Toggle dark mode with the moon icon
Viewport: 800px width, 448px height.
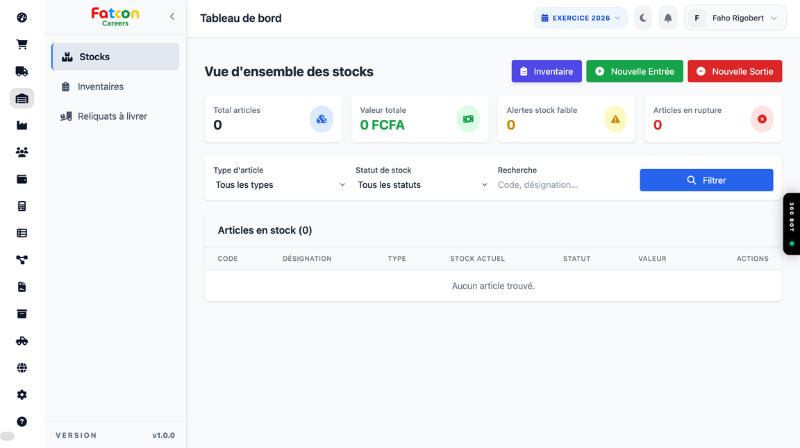(x=643, y=18)
